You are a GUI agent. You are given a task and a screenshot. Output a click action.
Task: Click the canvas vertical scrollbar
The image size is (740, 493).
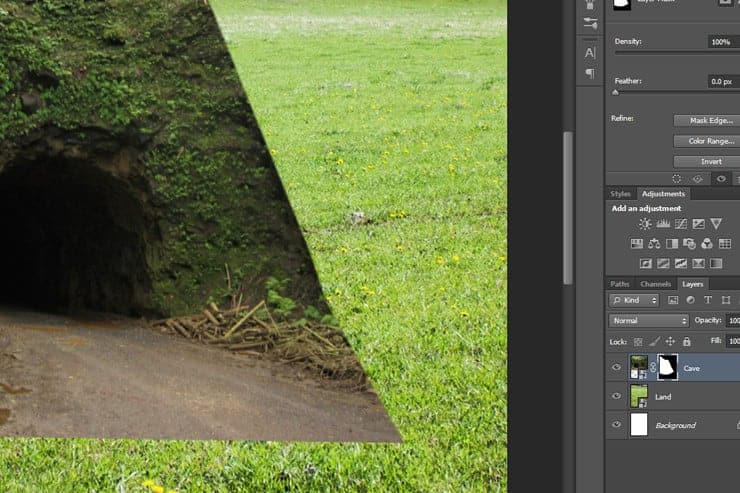568,208
